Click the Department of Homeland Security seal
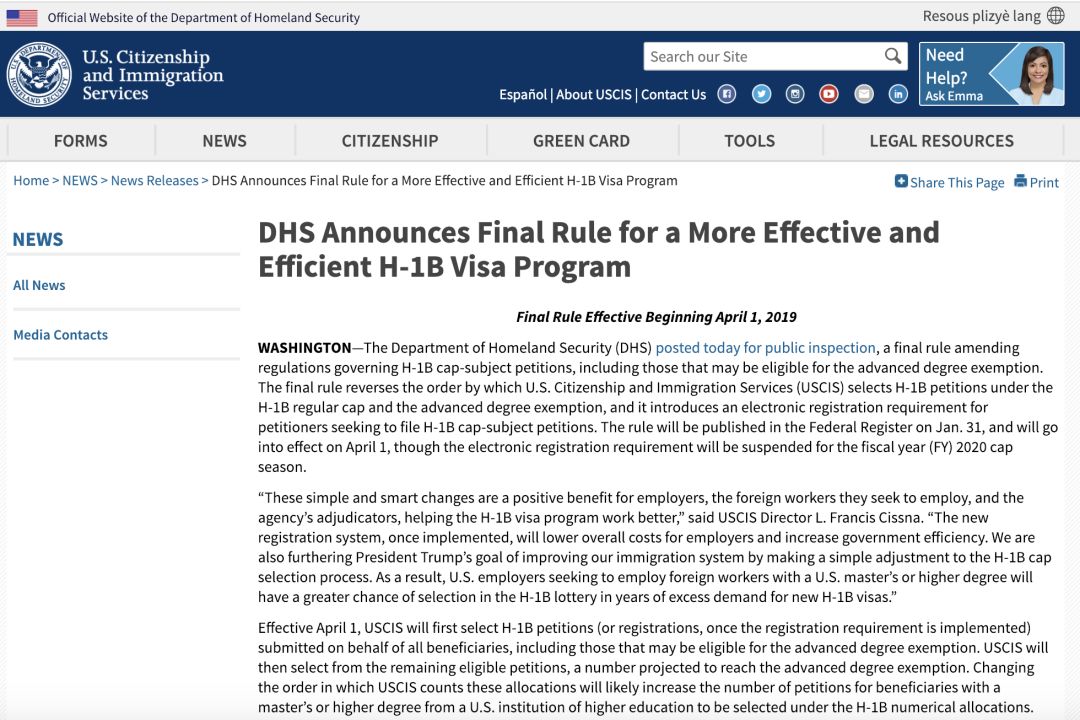The height and width of the screenshot is (720, 1080). [39, 74]
